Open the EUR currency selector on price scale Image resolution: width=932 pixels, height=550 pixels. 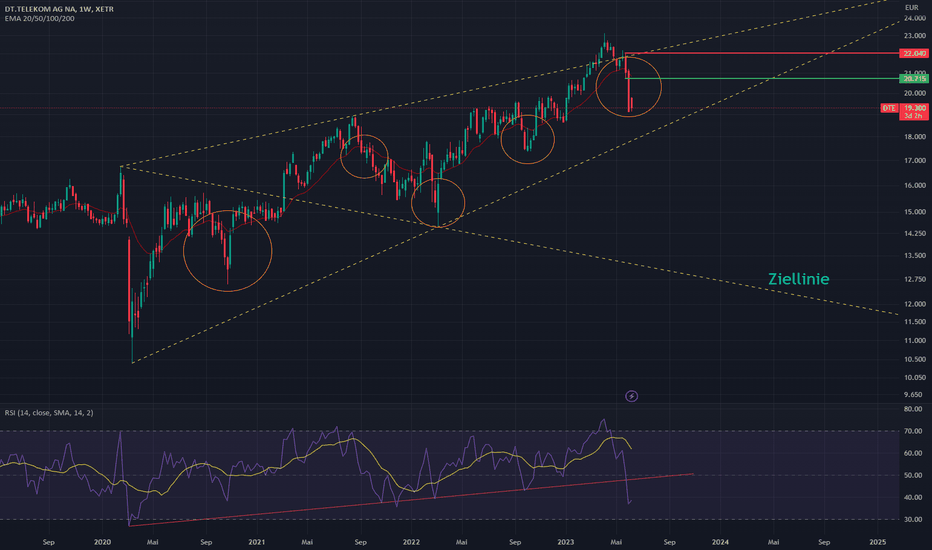tap(911, 8)
